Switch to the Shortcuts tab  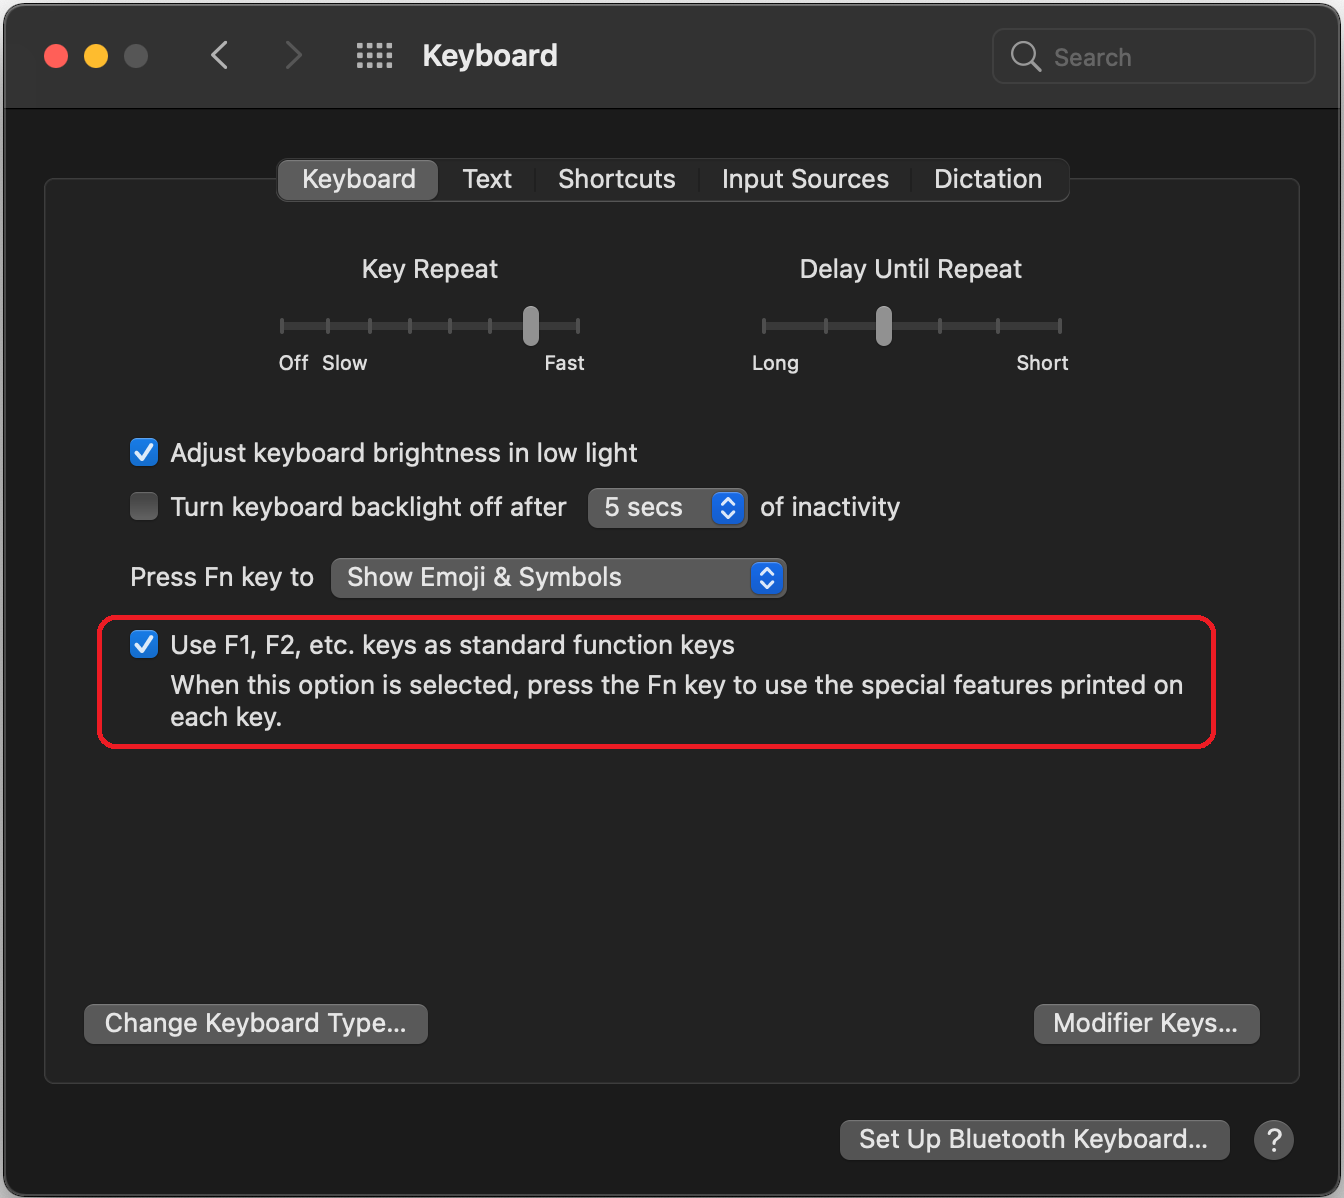point(616,179)
